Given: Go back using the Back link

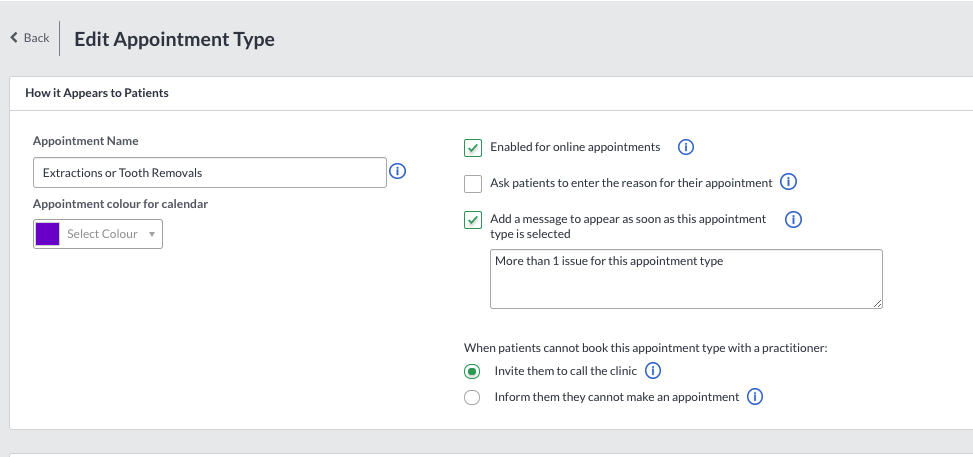Looking at the screenshot, I should [x=29, y=38].
